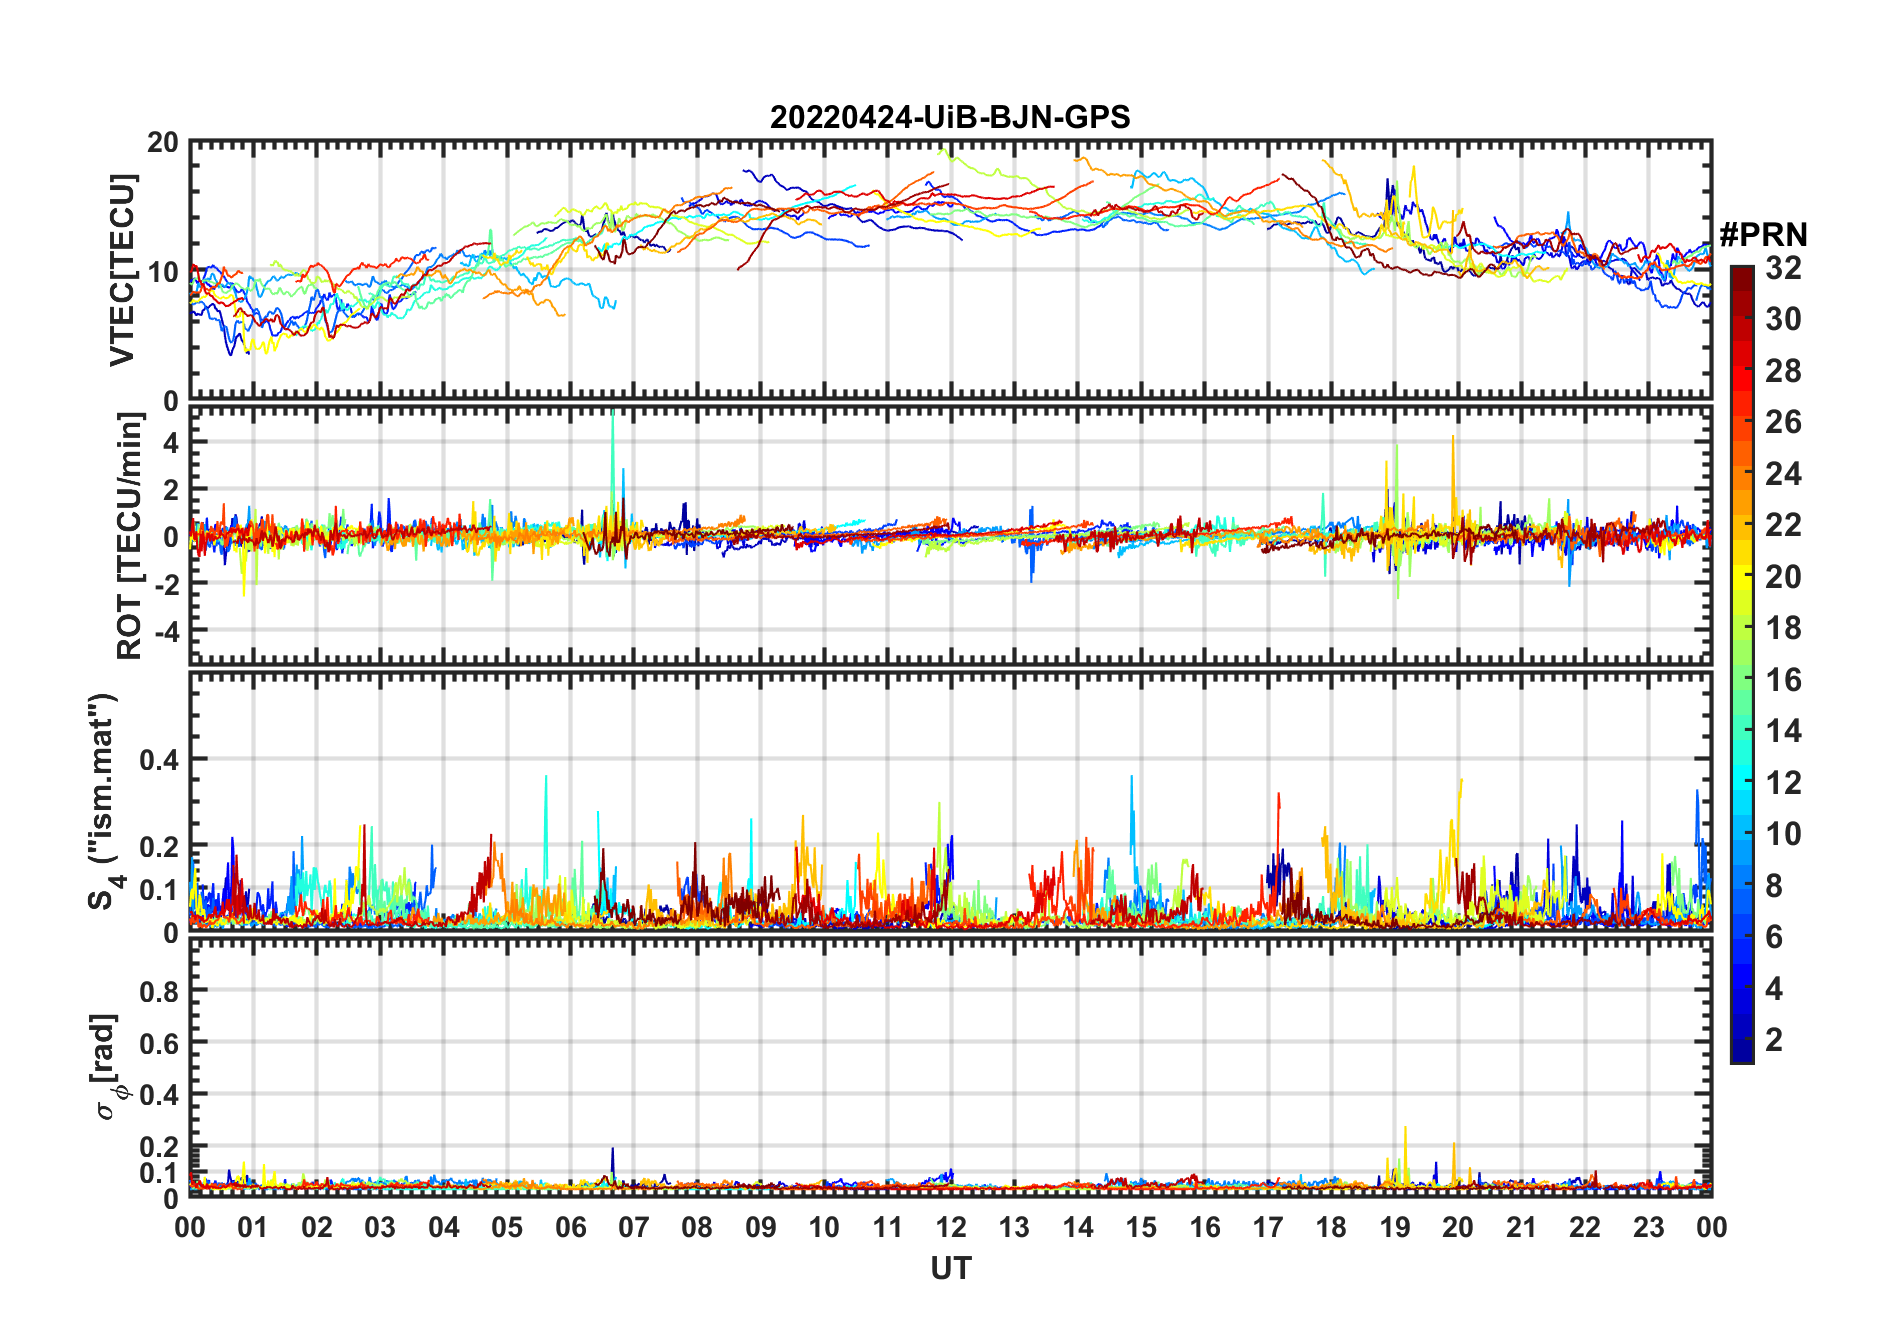This screenshot has height=1330, width=1902.
Task: Click x-axis tick label 04
Action: 444,1227
